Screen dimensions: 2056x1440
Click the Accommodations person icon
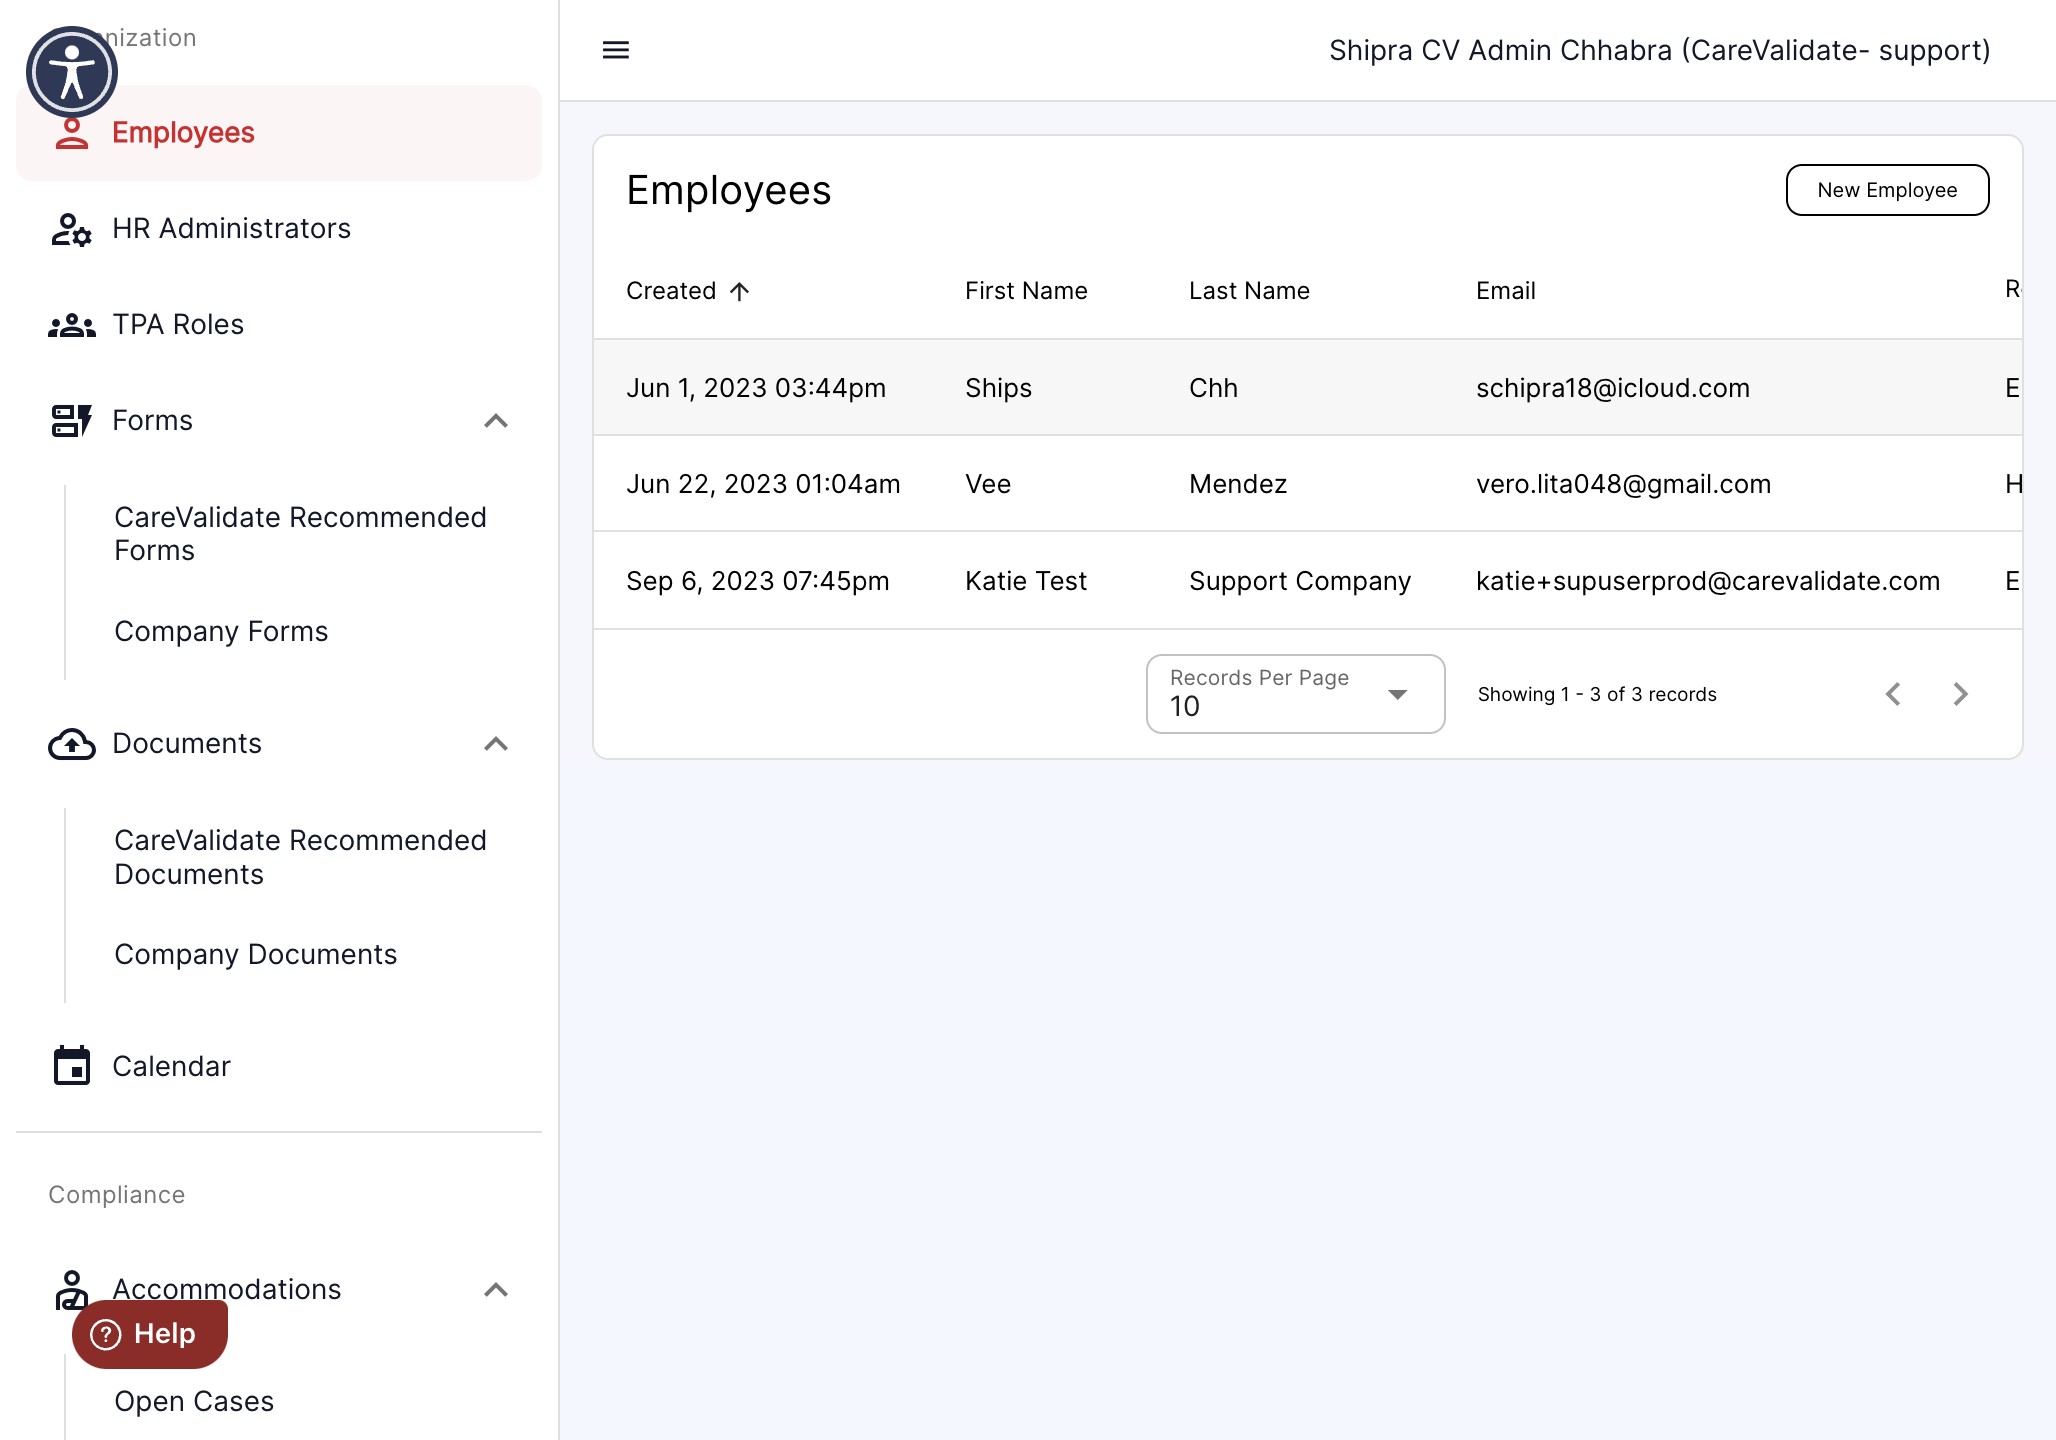72,1290
